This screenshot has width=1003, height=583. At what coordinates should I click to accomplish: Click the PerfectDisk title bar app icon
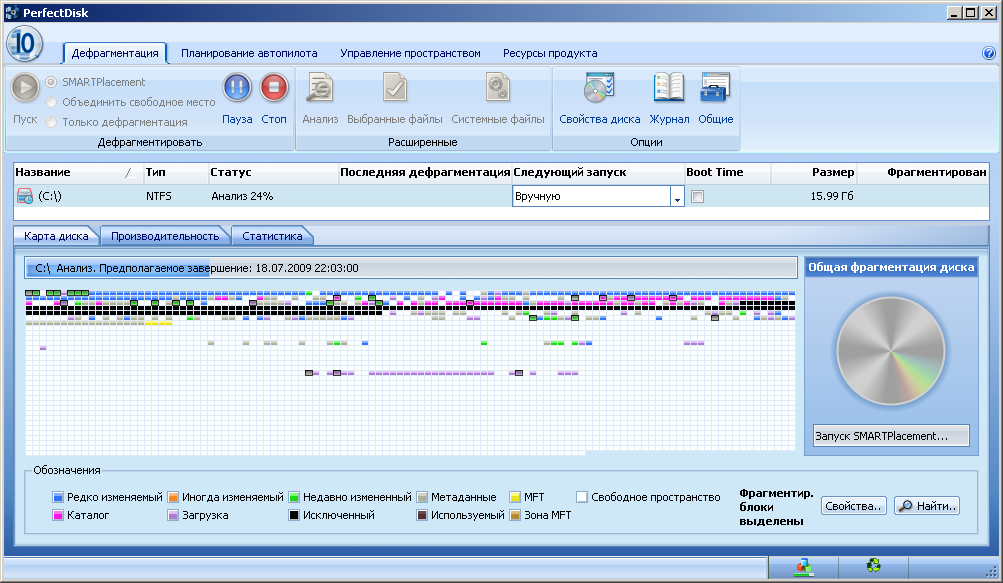coord(12,12)
